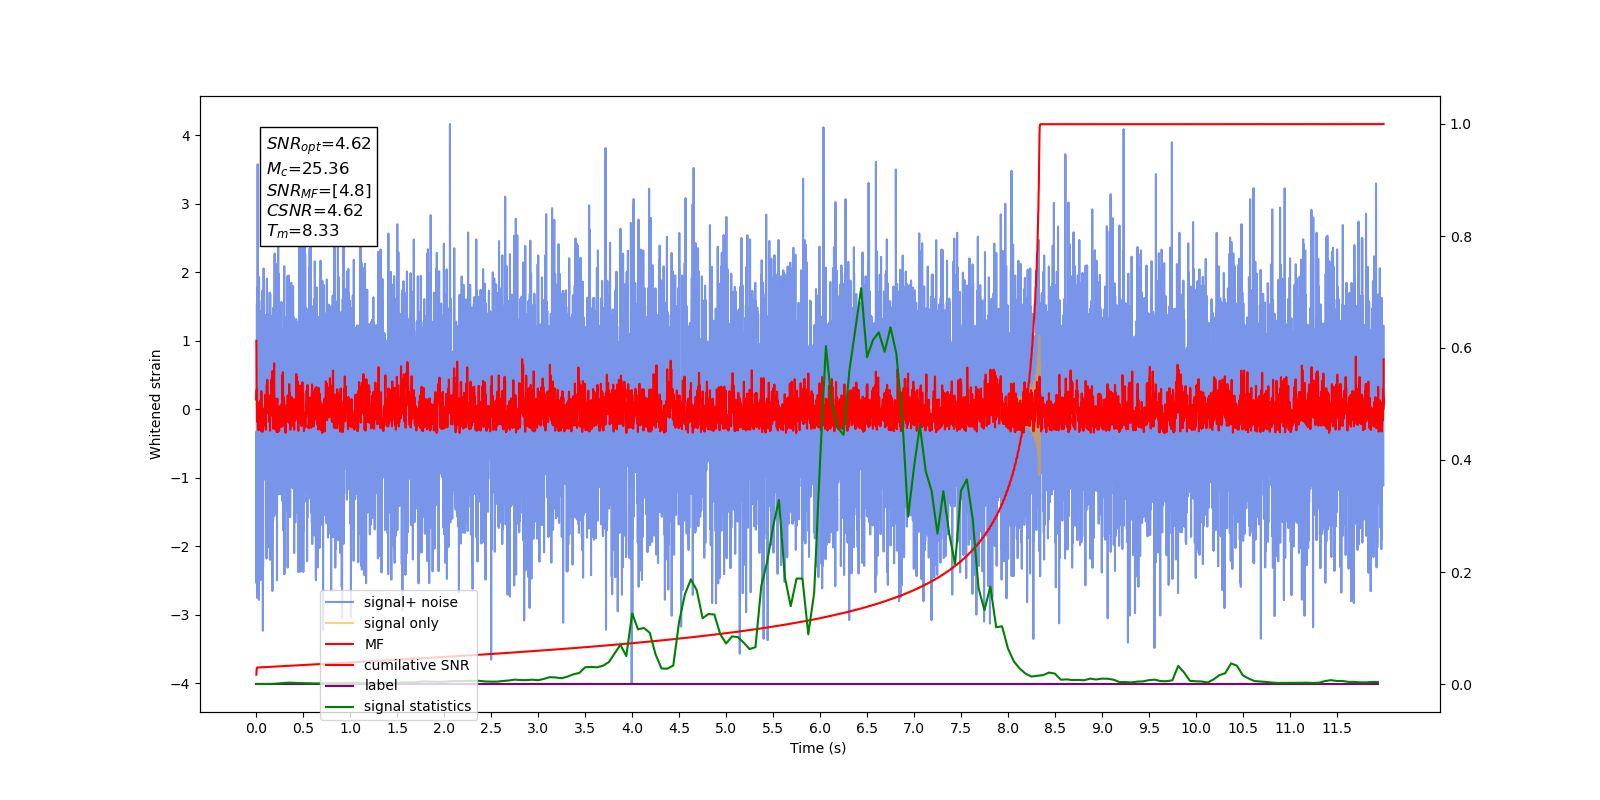Viewport: 1600px width, 800px height.
Task: Click the right y-axis tick label 0.8
Action: click(x=1461, y=237)
